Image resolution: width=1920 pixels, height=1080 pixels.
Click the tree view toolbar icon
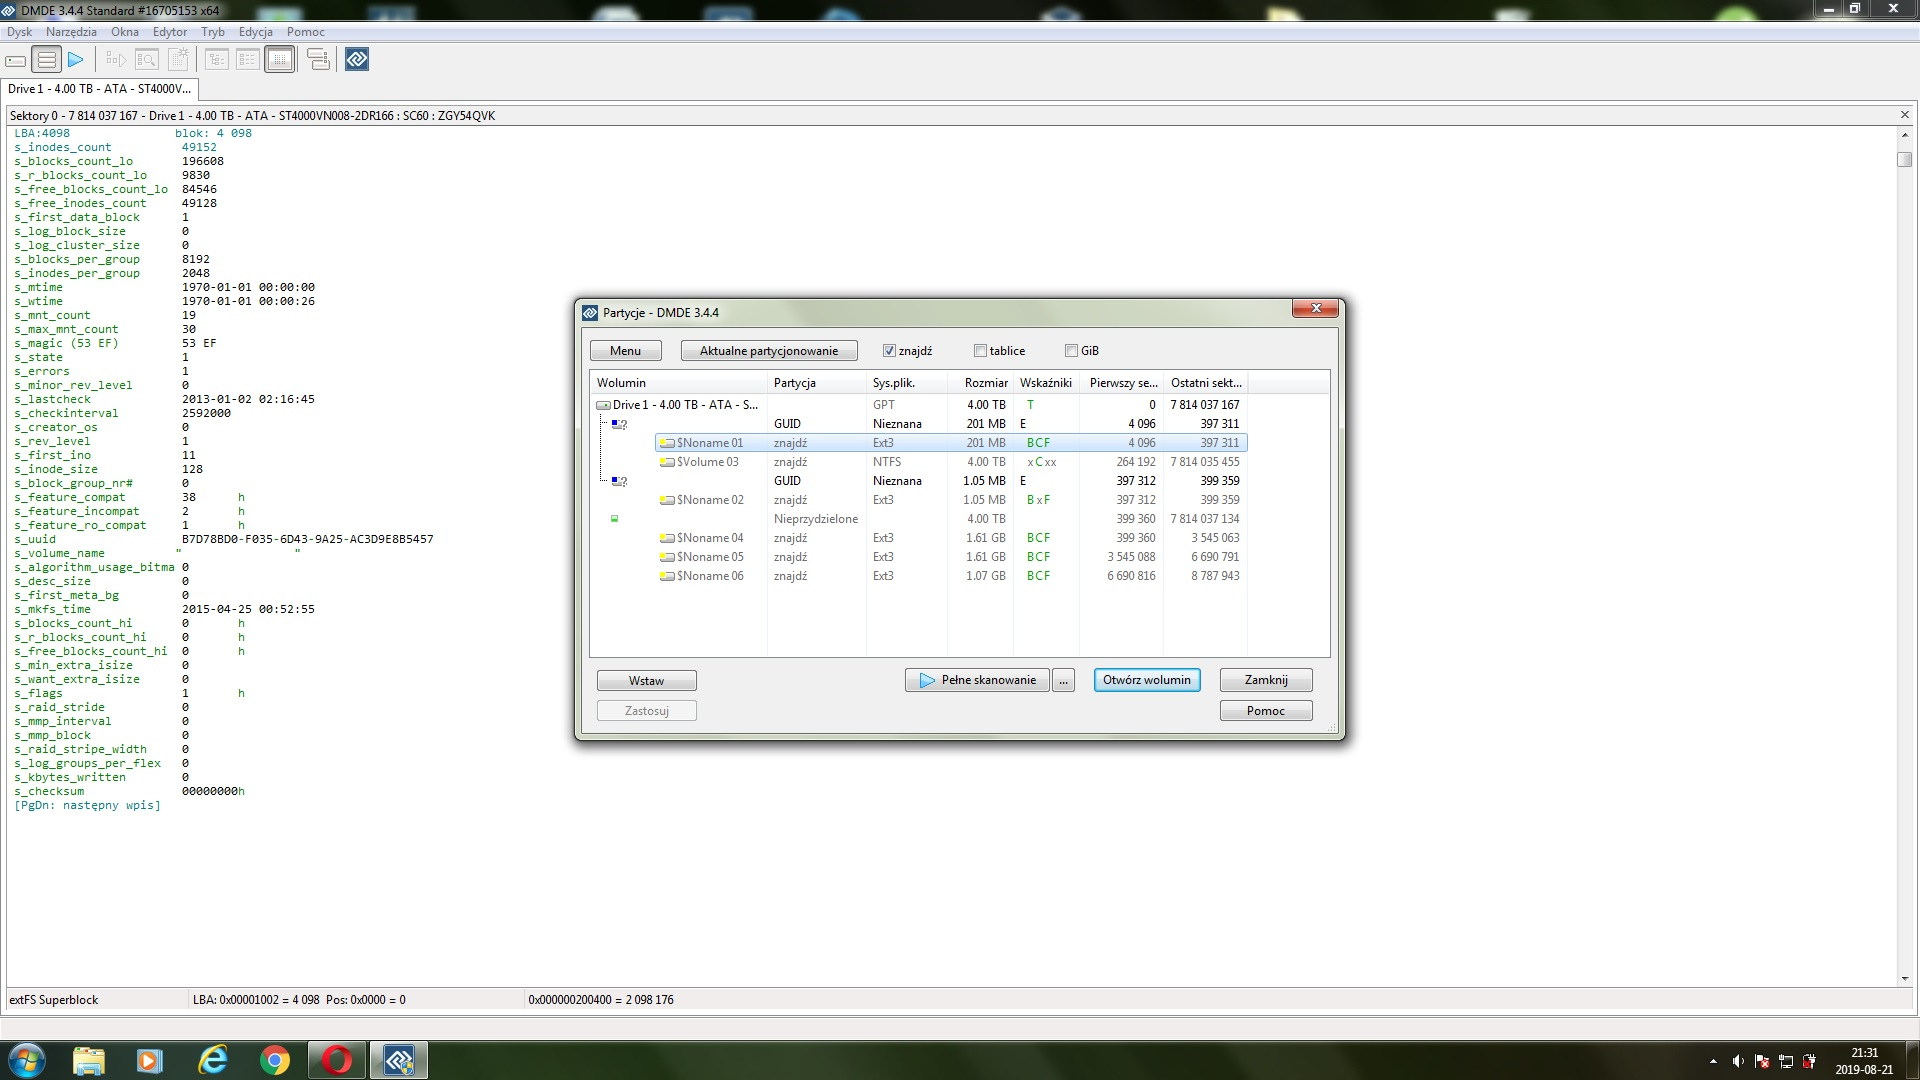[217, 60]
